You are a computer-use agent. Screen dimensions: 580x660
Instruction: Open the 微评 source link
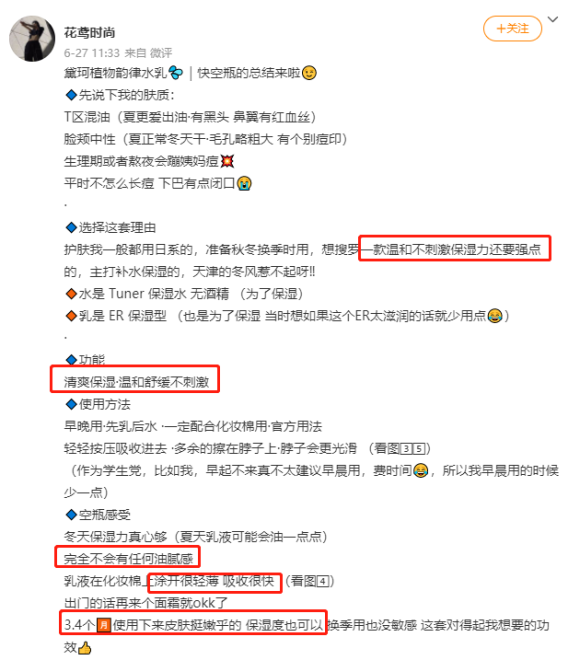(161, 53)
